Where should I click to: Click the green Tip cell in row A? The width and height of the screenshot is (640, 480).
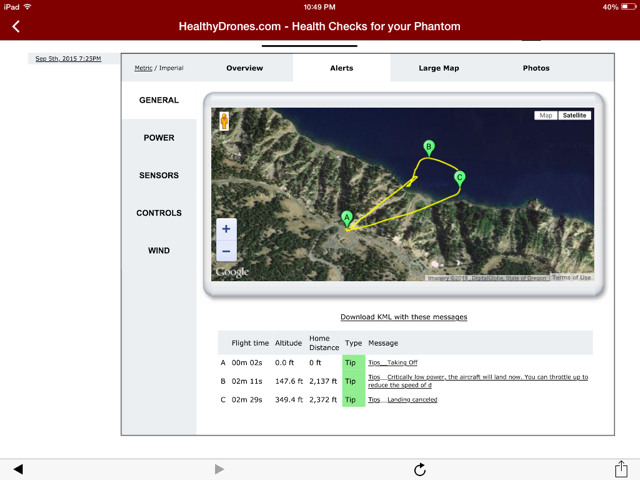click(x=353, y=362)
